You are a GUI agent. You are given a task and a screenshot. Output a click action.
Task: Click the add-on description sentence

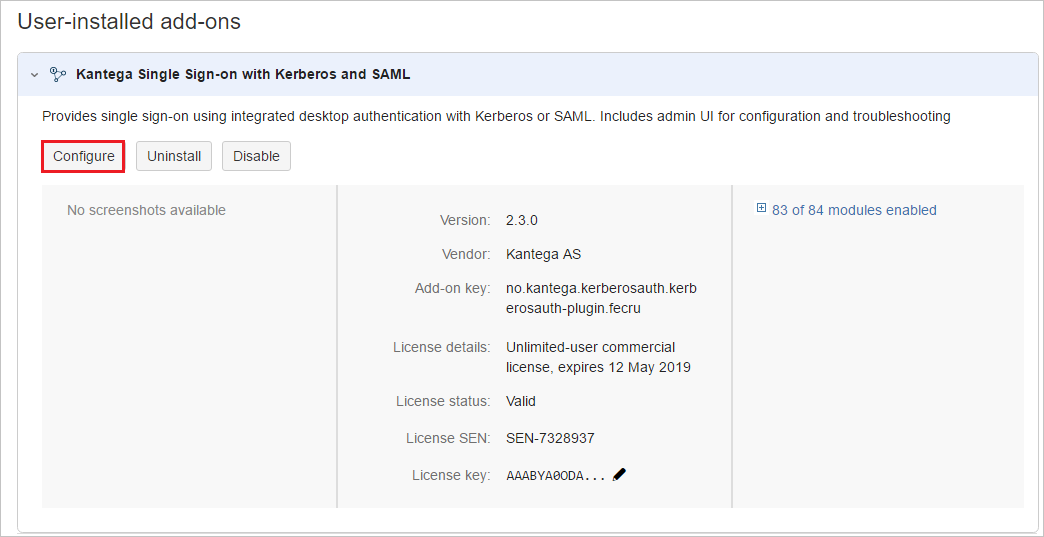point(496,116)
